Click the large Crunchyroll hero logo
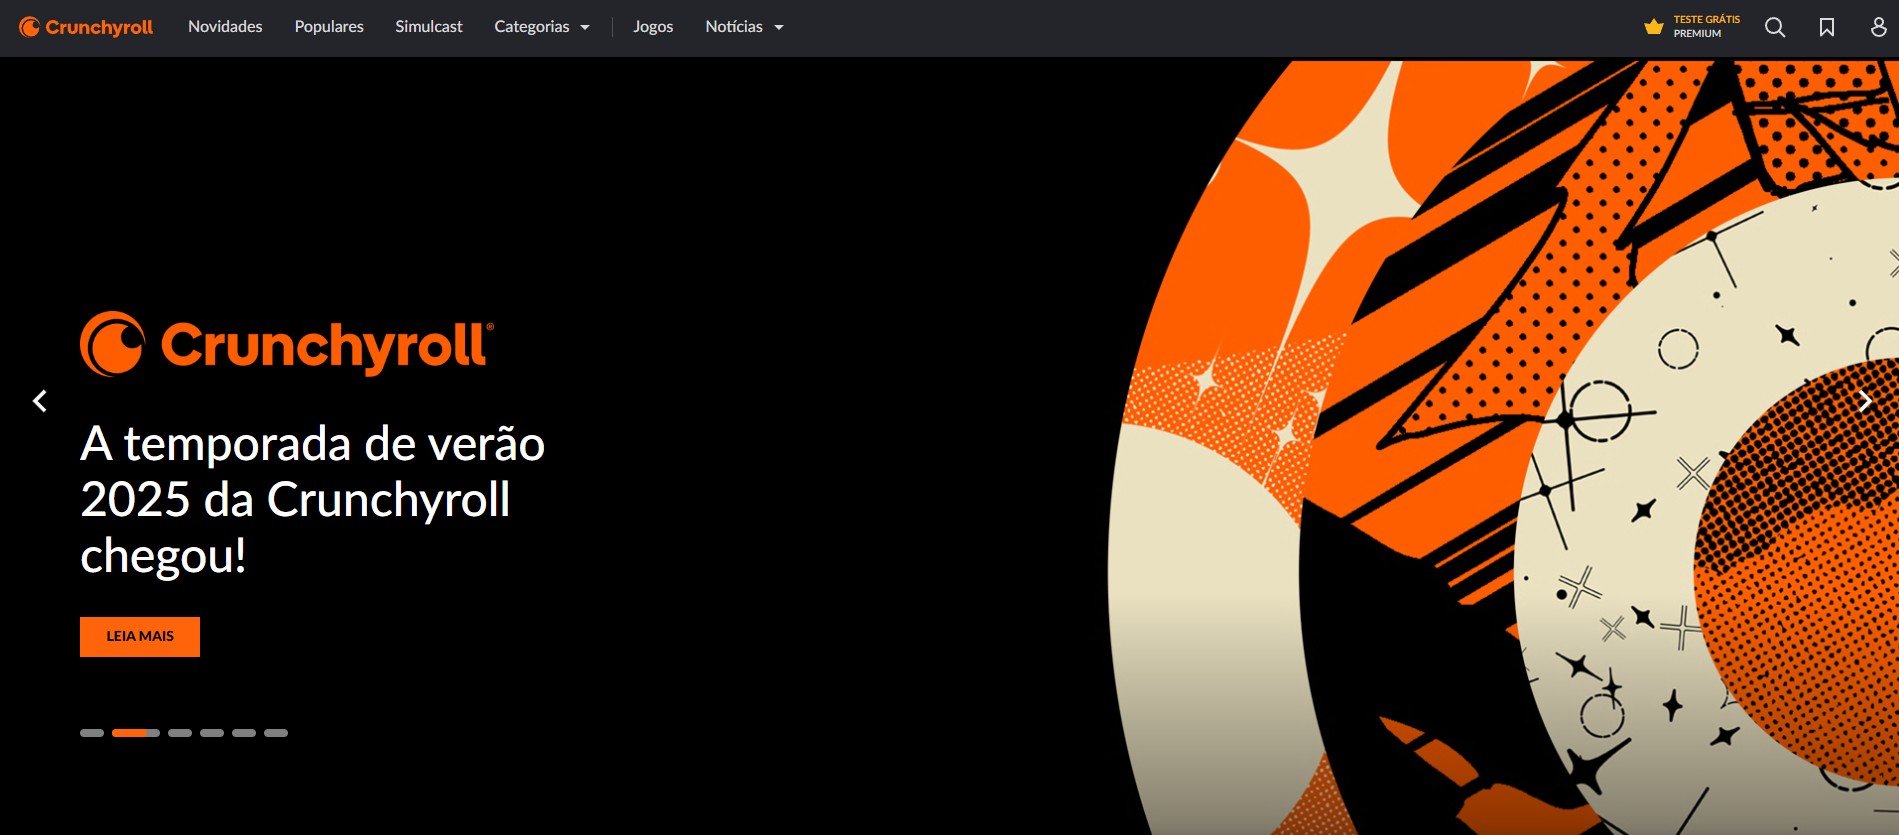 tap(287, 344)
